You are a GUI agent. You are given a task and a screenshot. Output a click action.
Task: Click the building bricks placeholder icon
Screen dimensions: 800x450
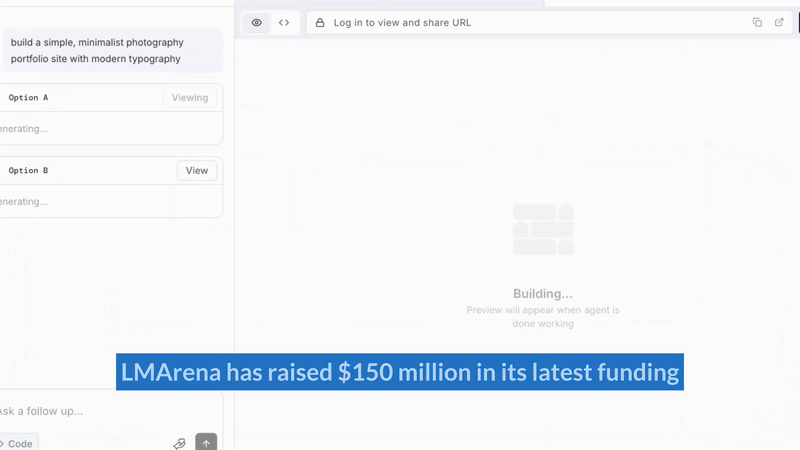pos(543,230)
